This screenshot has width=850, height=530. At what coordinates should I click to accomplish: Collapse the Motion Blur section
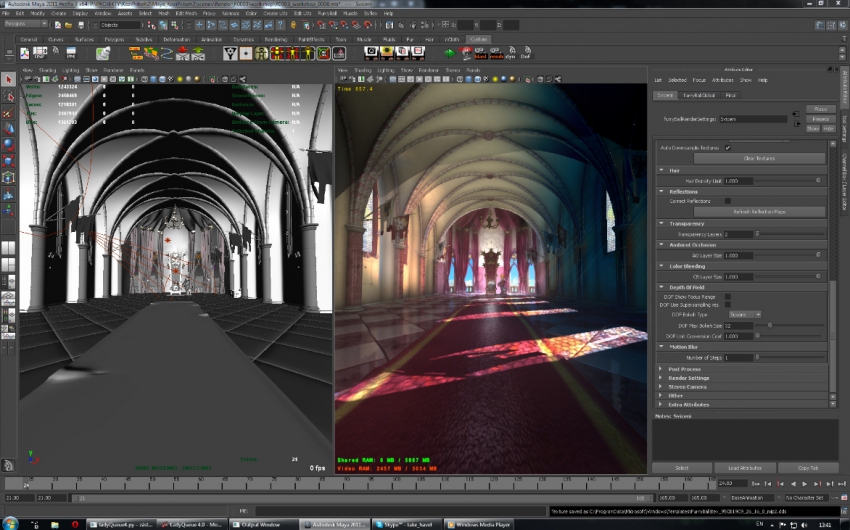coord(662,347)
